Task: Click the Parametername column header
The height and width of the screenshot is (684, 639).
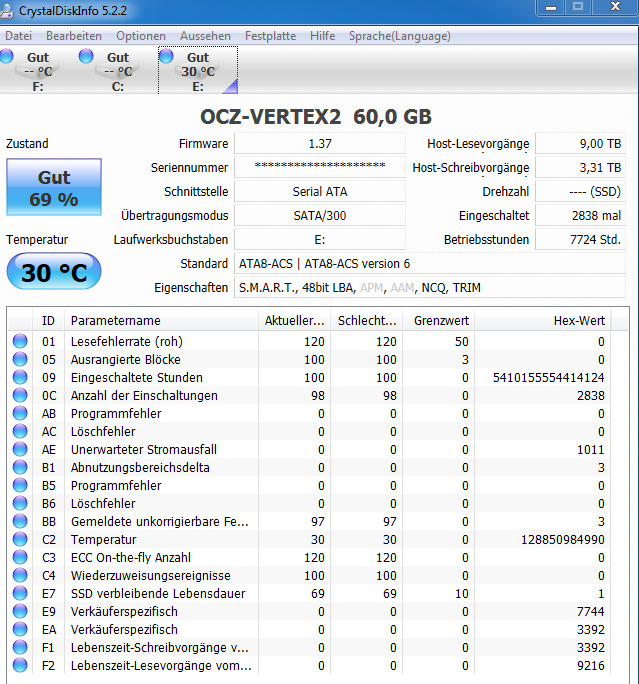Action: pos(161,321)
